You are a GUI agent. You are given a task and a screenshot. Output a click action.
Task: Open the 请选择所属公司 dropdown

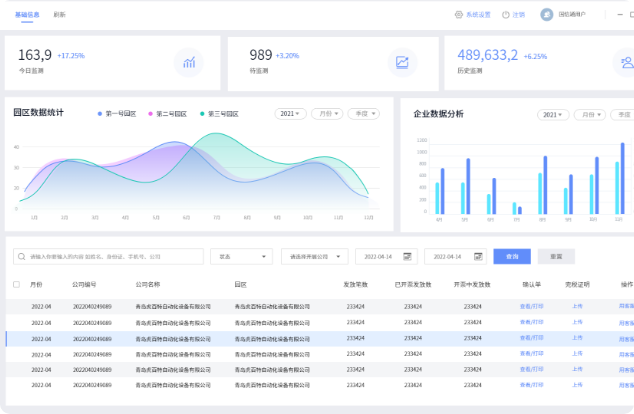[314, 257]
